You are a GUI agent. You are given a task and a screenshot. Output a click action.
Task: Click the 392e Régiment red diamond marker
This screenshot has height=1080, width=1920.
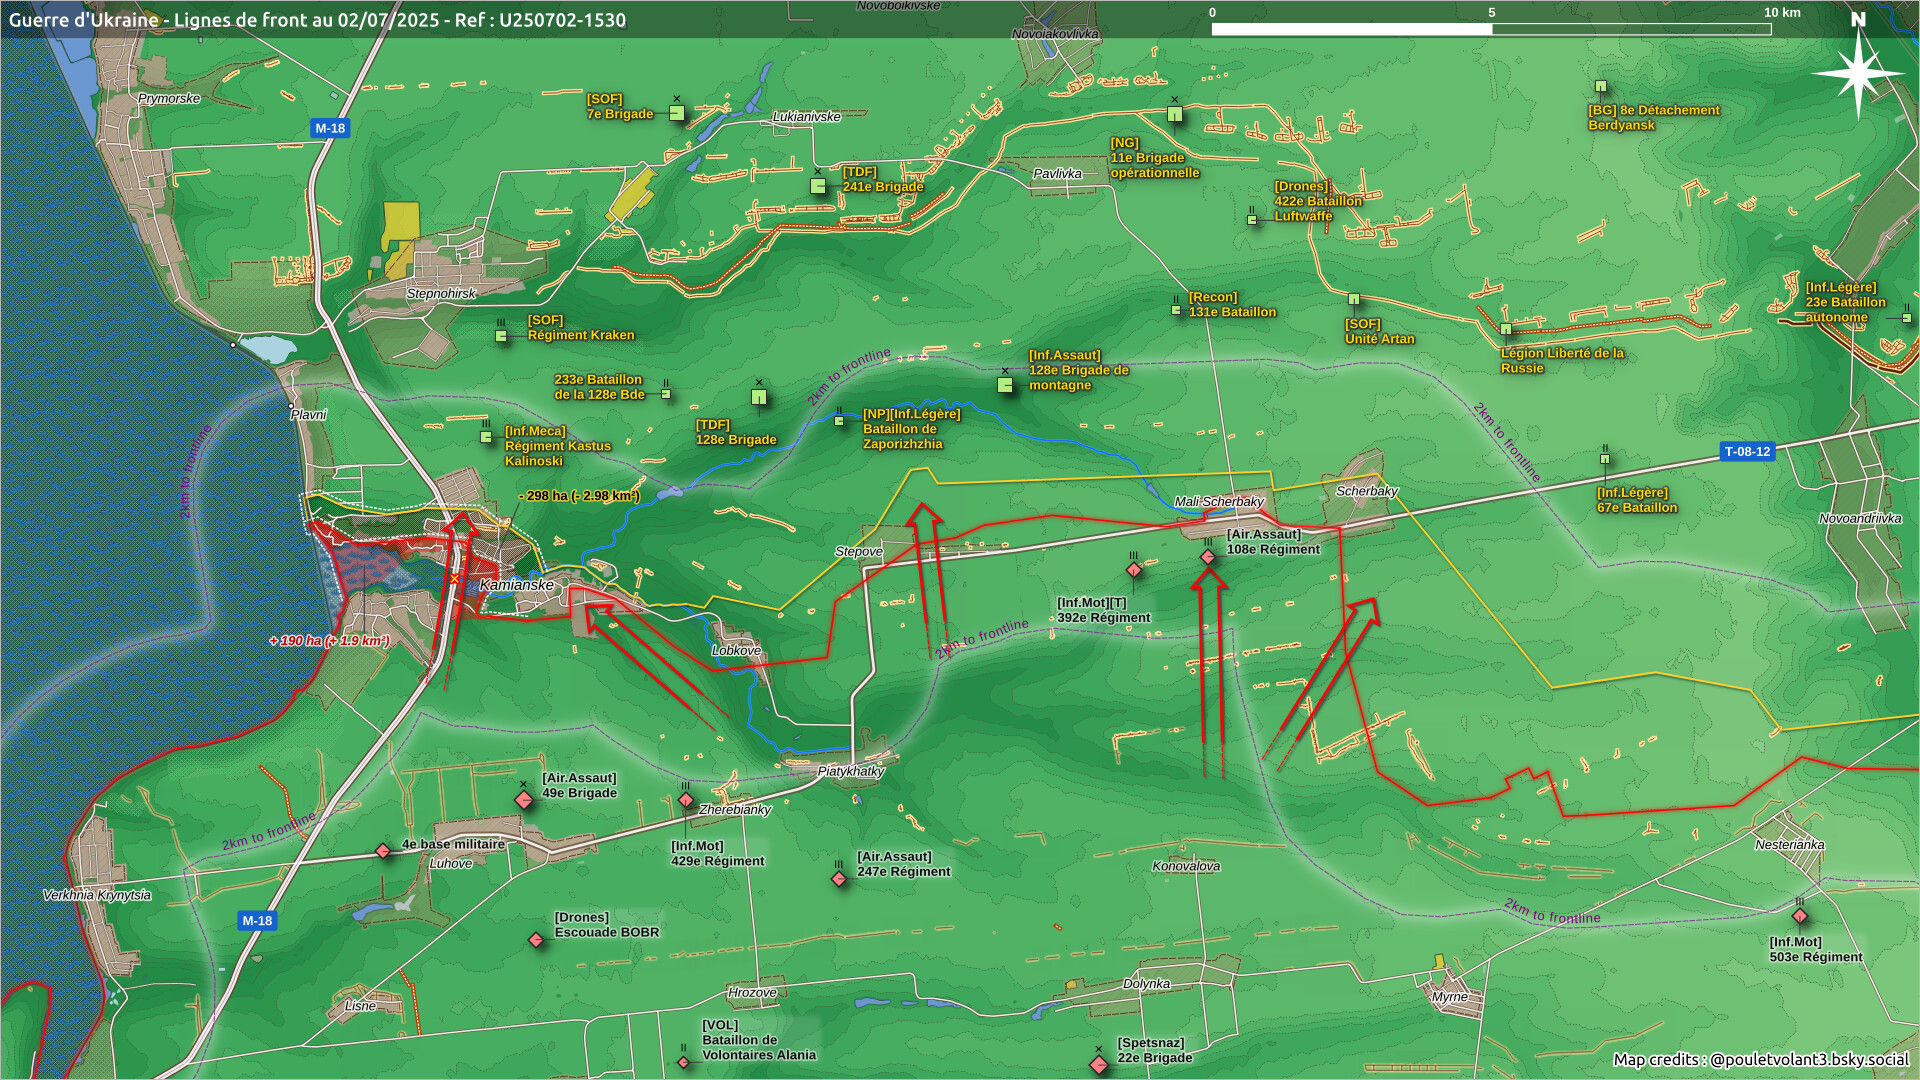tap(1134, 570)
